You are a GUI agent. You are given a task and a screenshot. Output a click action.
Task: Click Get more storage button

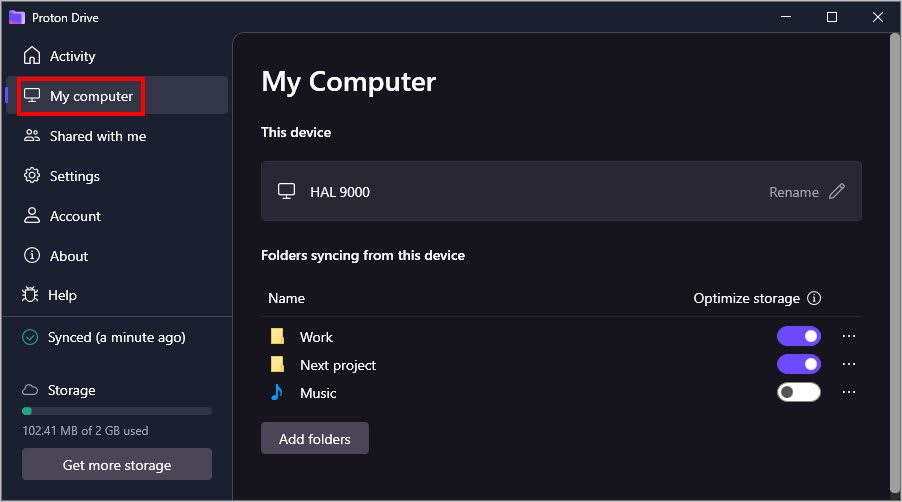point(117,464)
